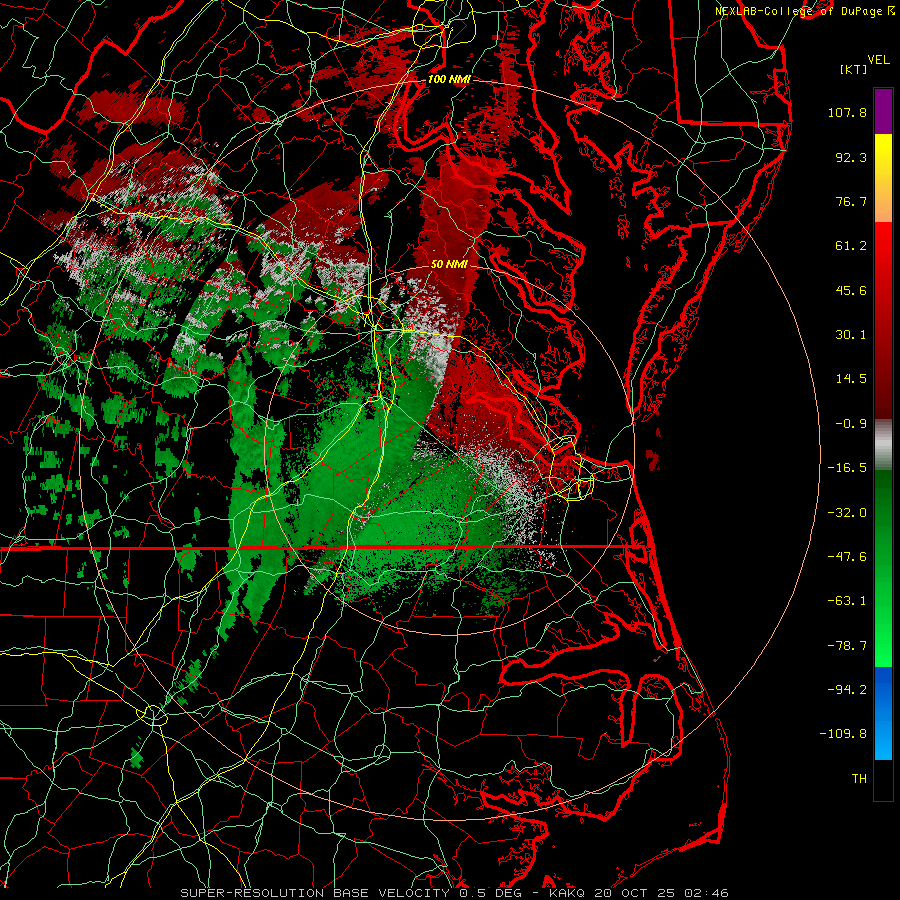Select the 45.6 scale value
The image size is (900, 900).
(851, 290)
